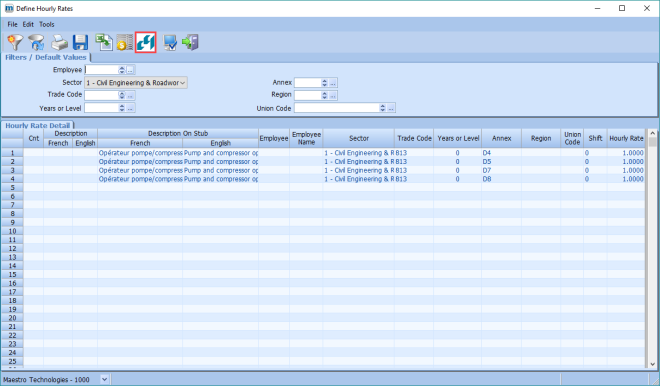Open the company dropdown in status bar
Screen dimensions: 660x386
click(104, 379)
